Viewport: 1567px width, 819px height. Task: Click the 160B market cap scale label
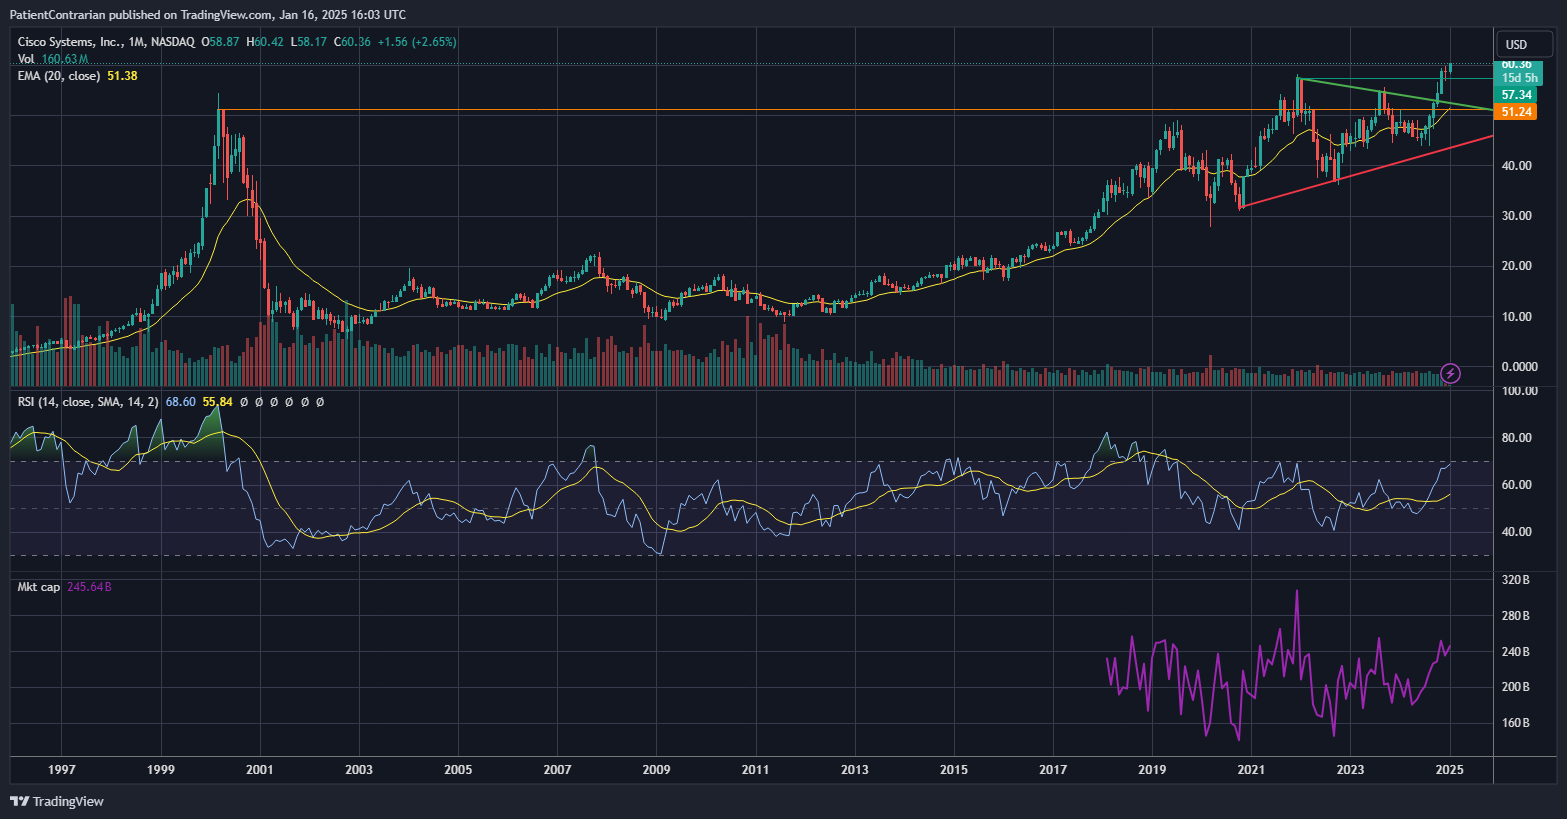click(1516, 723)
